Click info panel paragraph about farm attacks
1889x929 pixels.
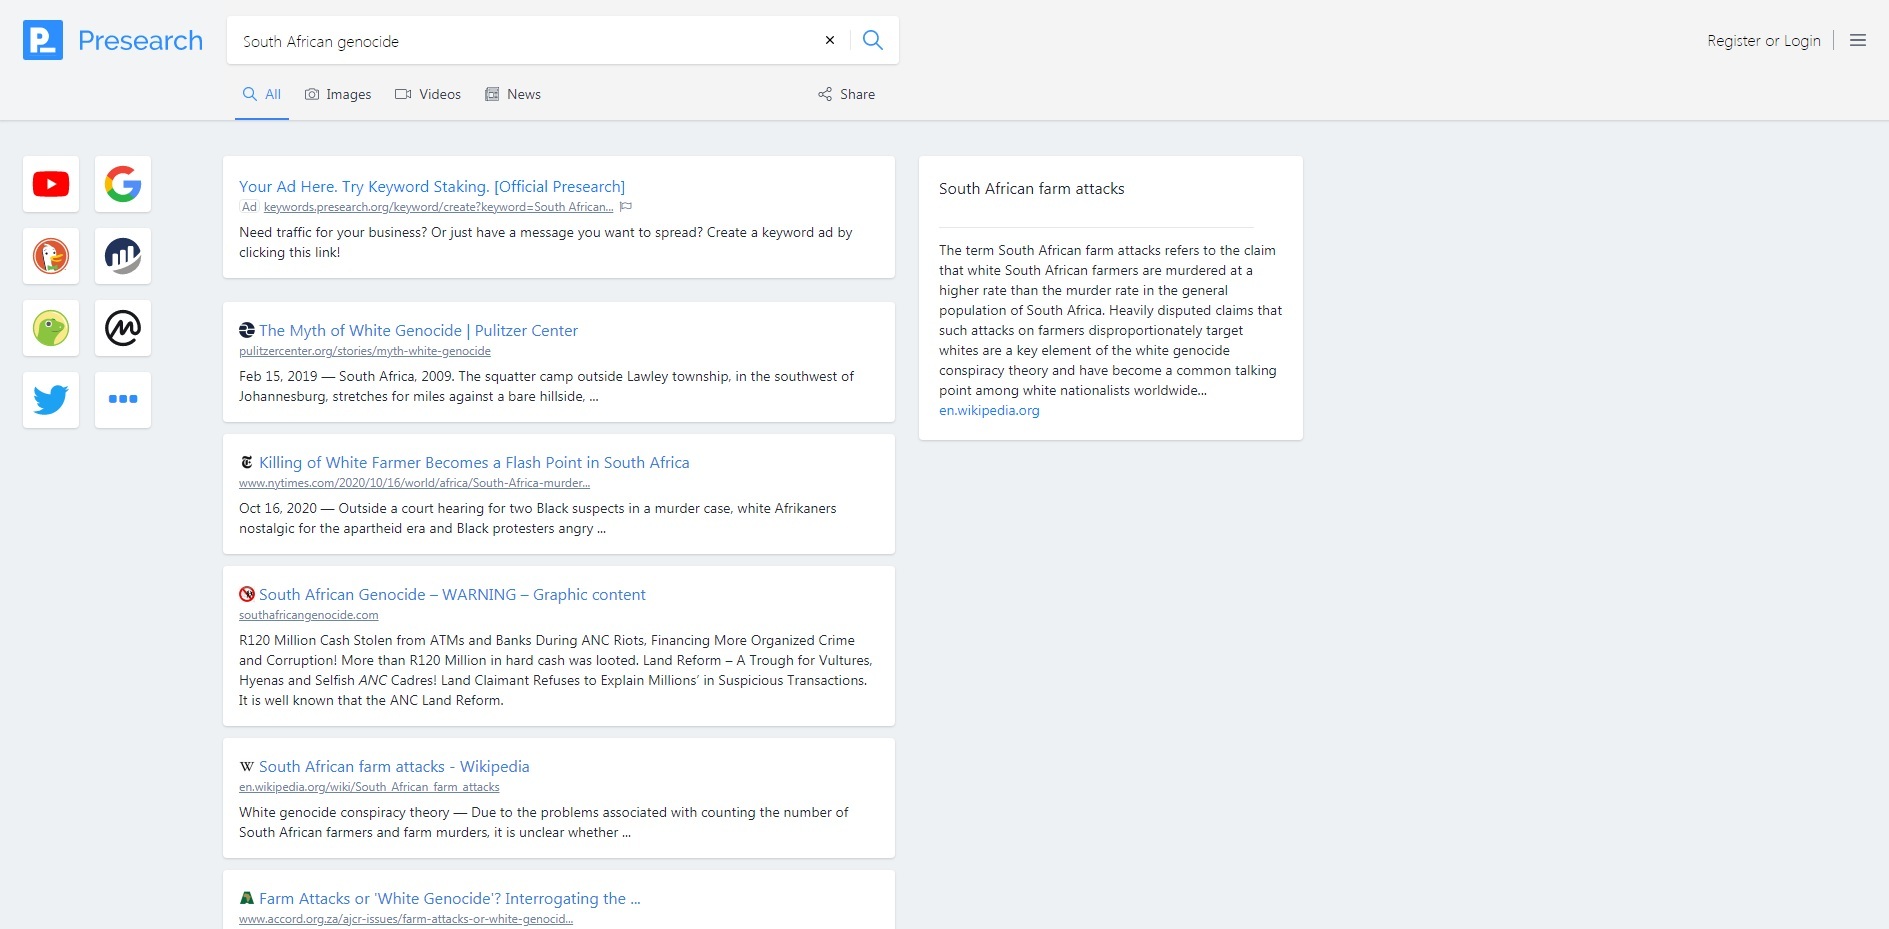point(1110,320)
